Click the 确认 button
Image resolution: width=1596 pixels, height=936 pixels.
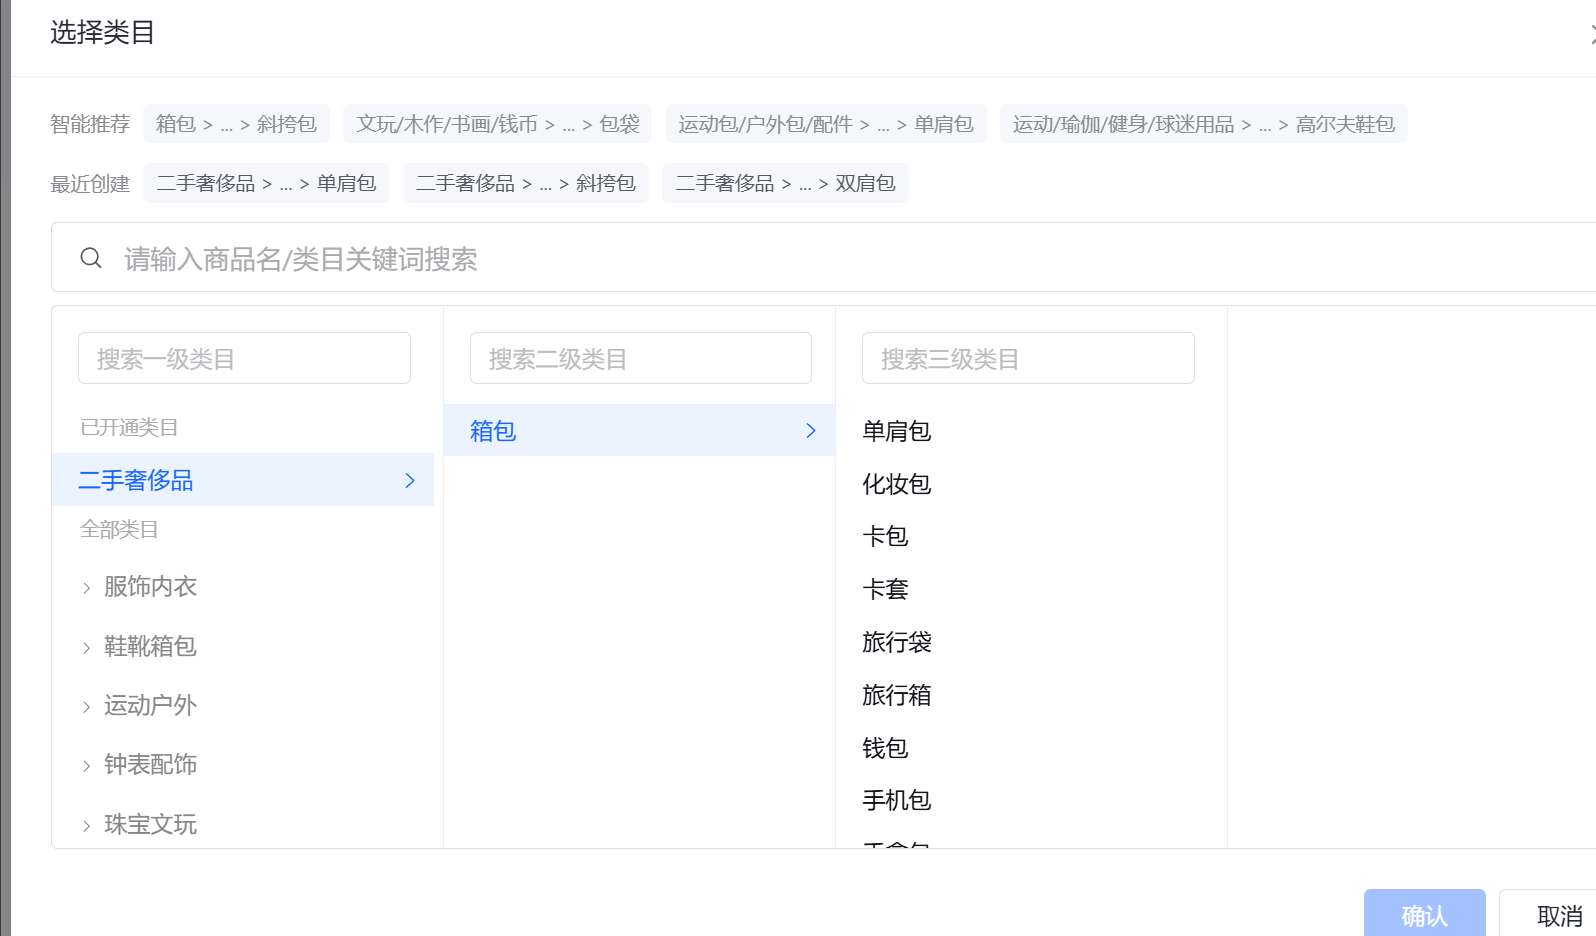[1424, 915]
